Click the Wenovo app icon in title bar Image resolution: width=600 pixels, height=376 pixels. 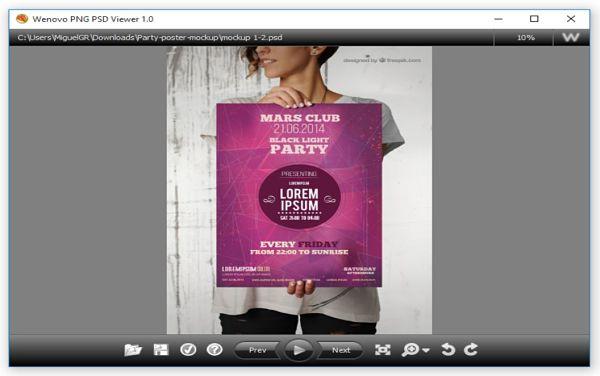(22, 19)
